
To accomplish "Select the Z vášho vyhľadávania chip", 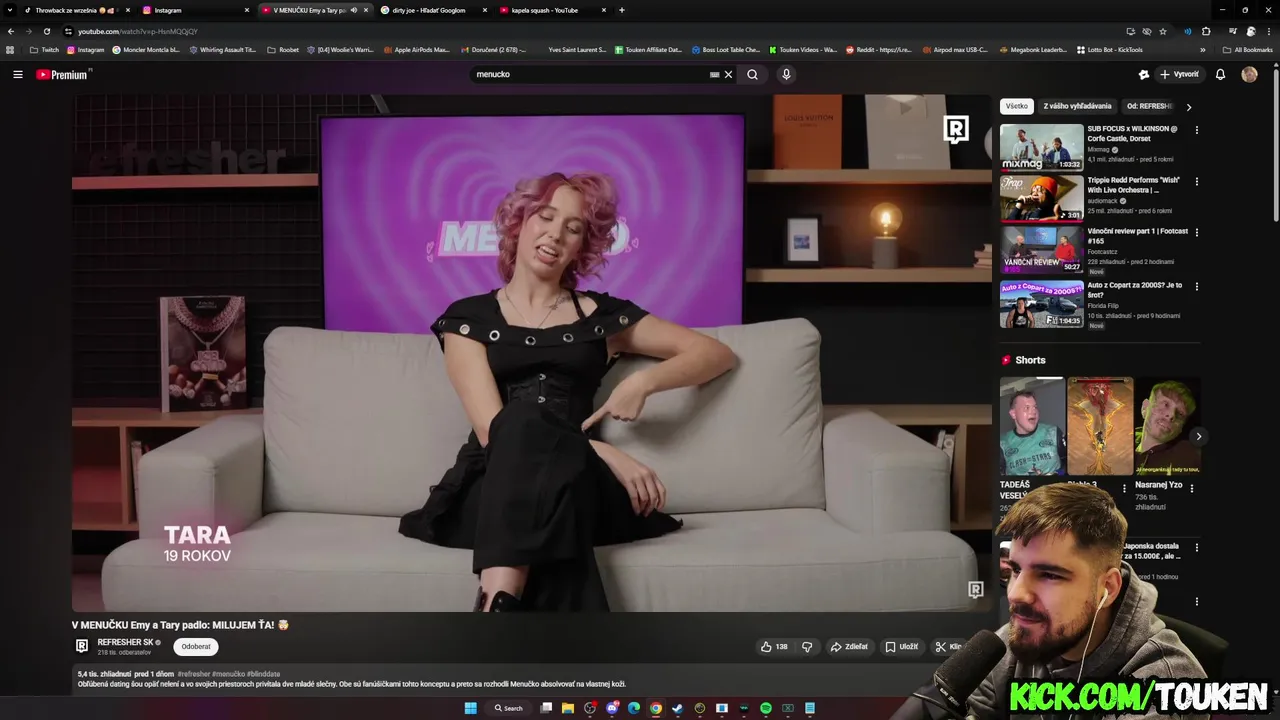I will pyautogui.click(x=1077, y=106).
